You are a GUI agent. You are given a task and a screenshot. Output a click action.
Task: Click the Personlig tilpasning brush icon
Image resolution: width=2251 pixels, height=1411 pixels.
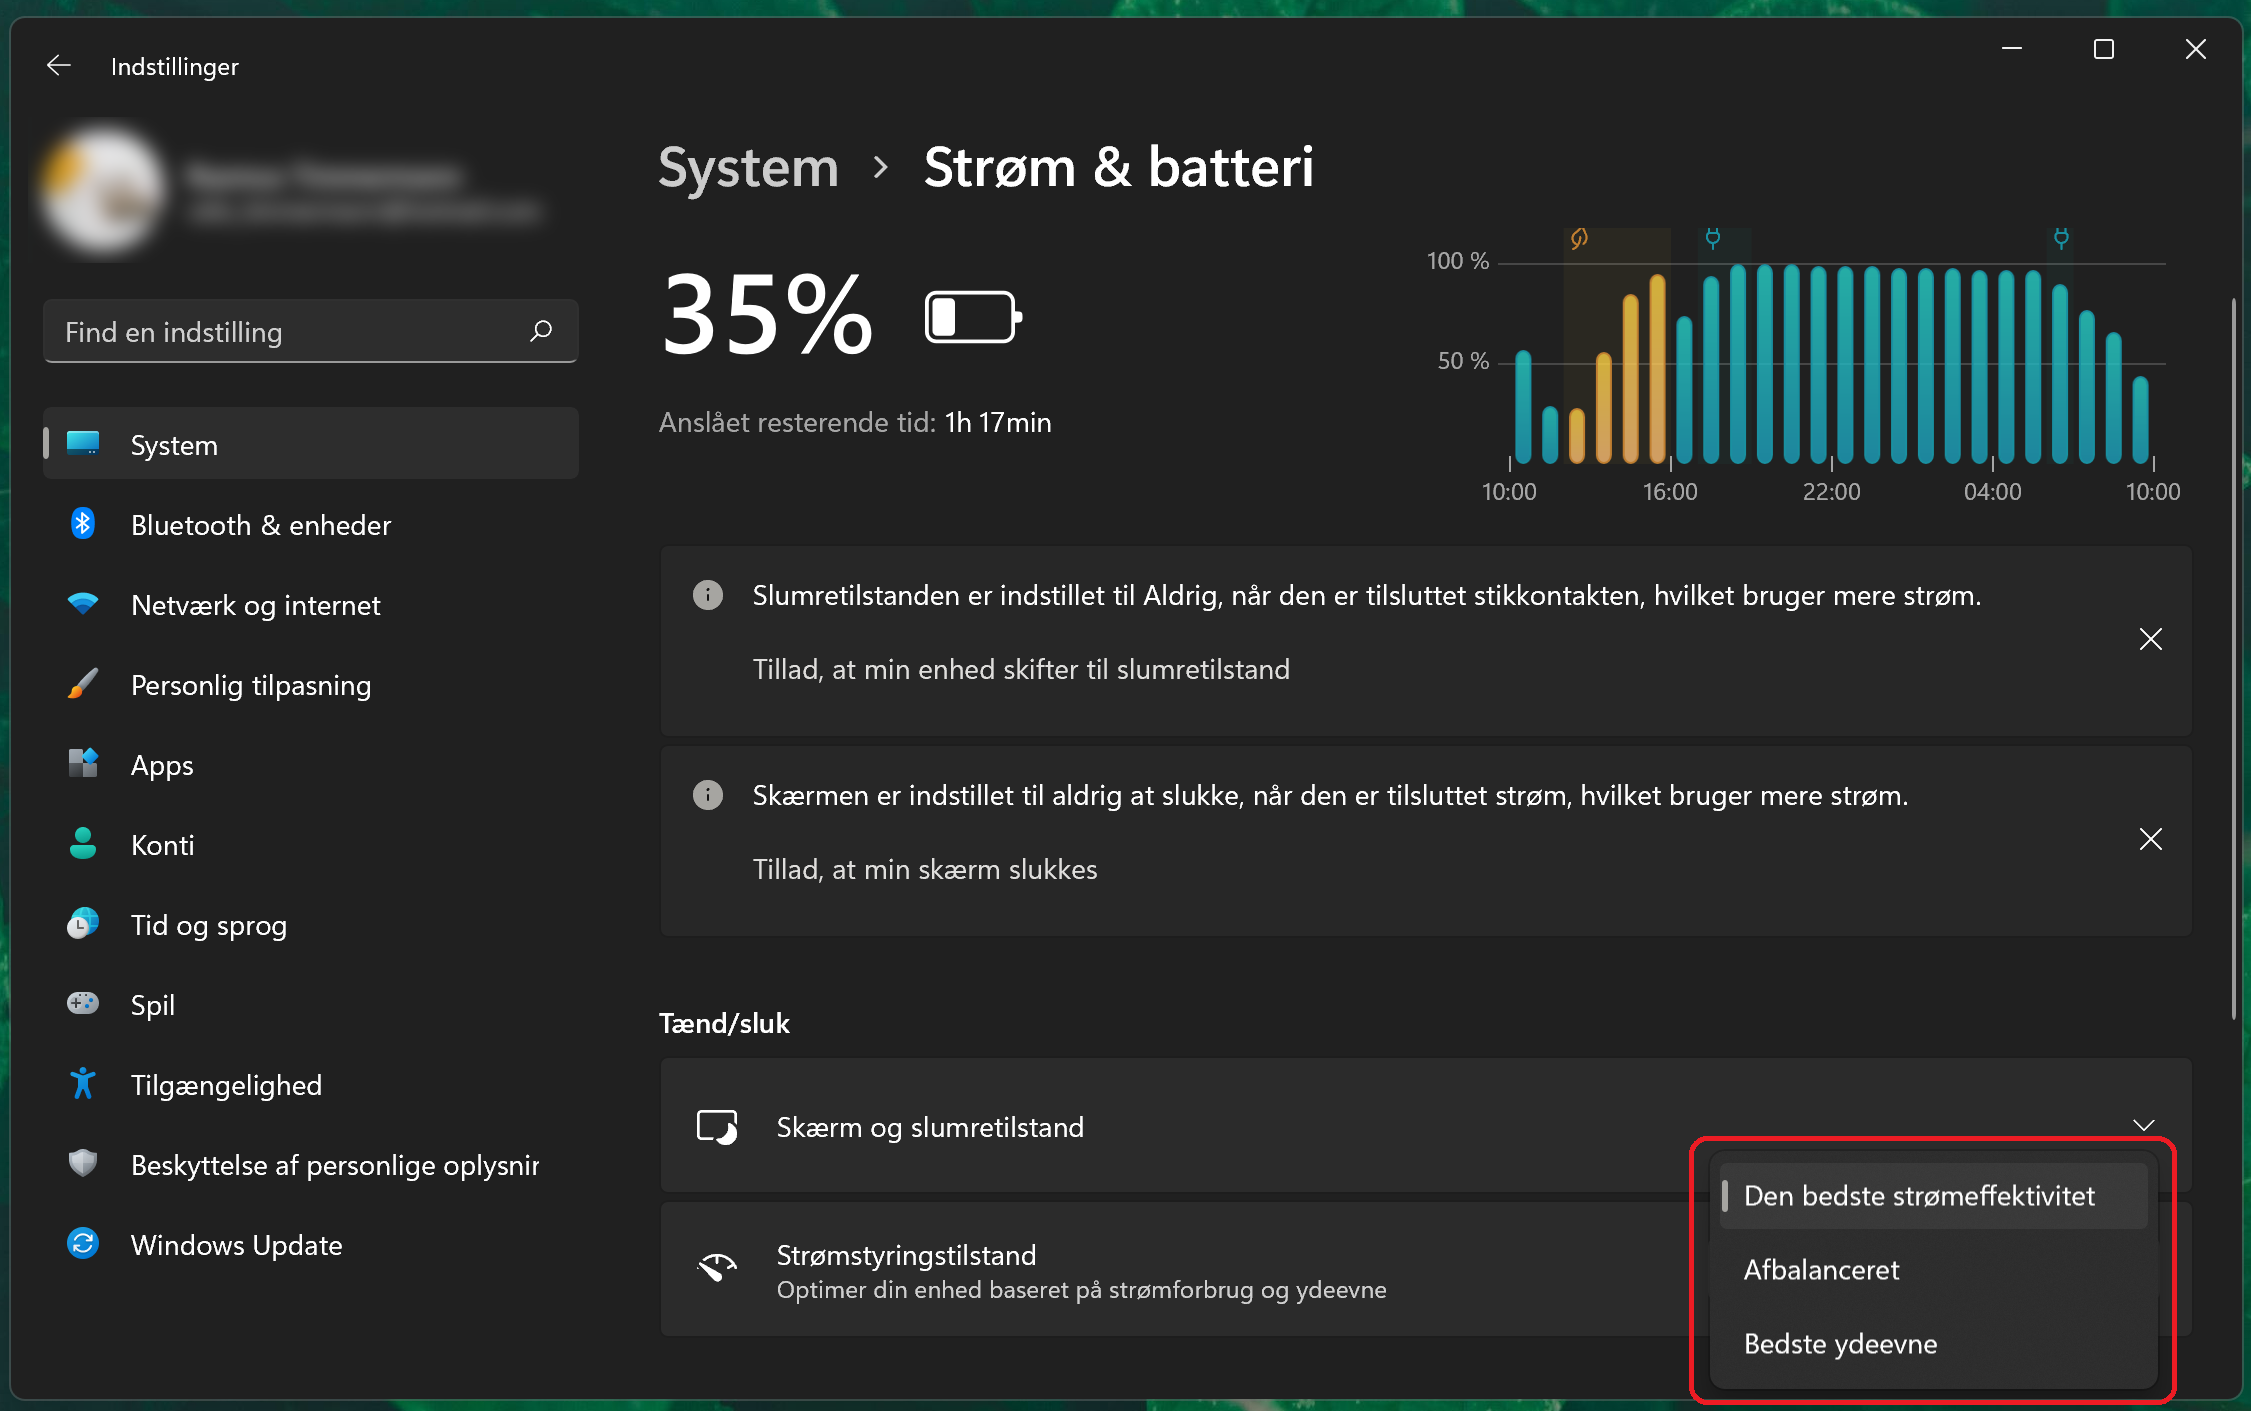pos(83,684)
